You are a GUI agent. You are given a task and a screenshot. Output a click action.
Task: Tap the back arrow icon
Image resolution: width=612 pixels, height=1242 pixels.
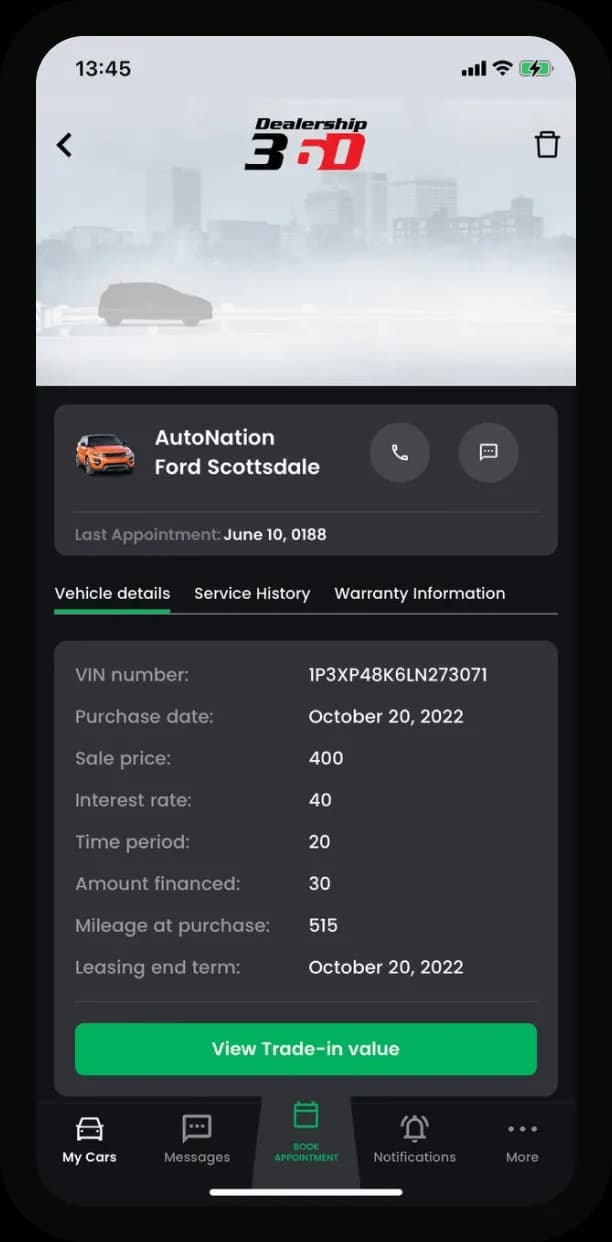coord(64,145)
